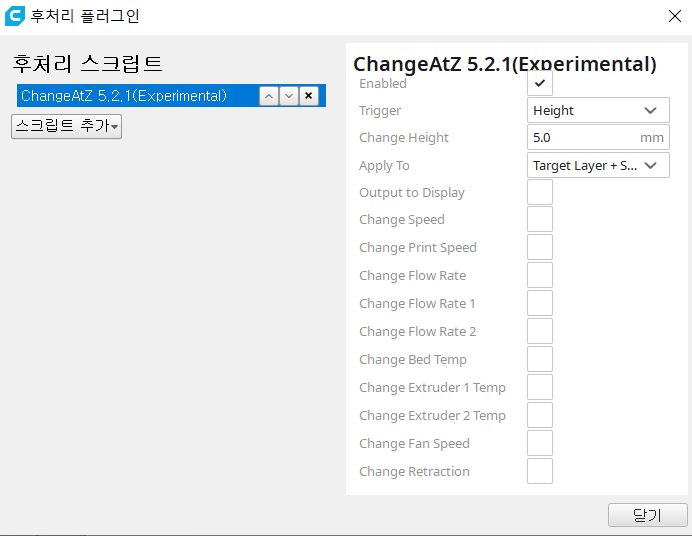This screenshot has height=536, width=692.
Task: Click the 후처리 플러그인 window title
Action: coord(85,16)
